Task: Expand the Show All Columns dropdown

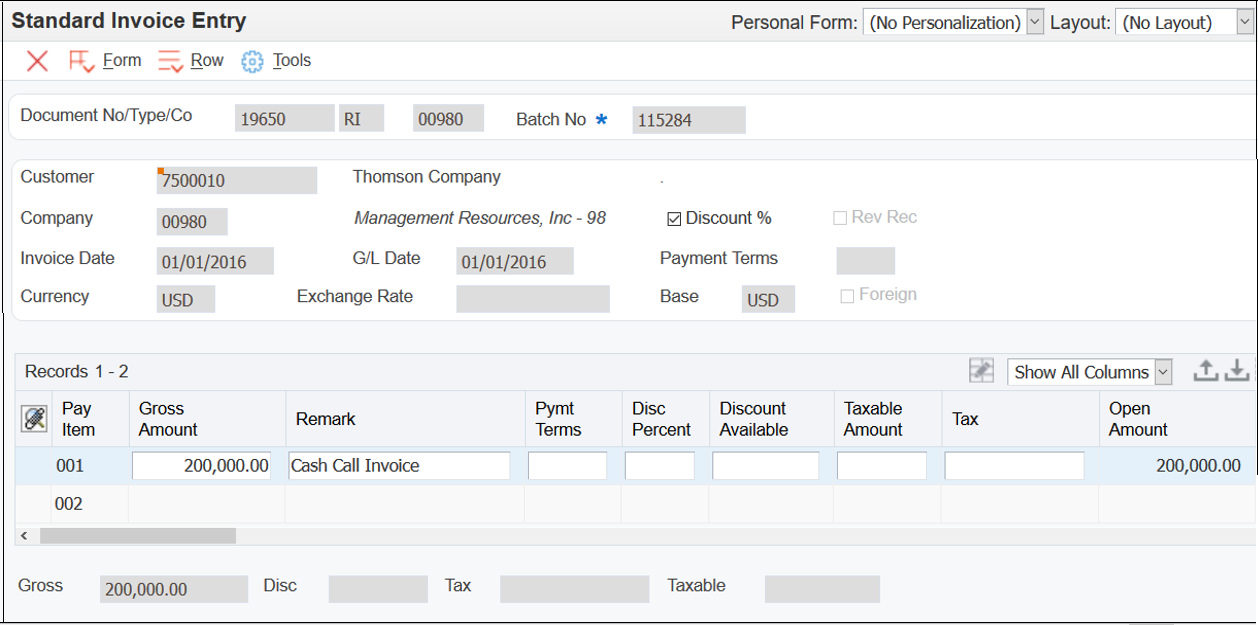Action: click(1161, 371)
